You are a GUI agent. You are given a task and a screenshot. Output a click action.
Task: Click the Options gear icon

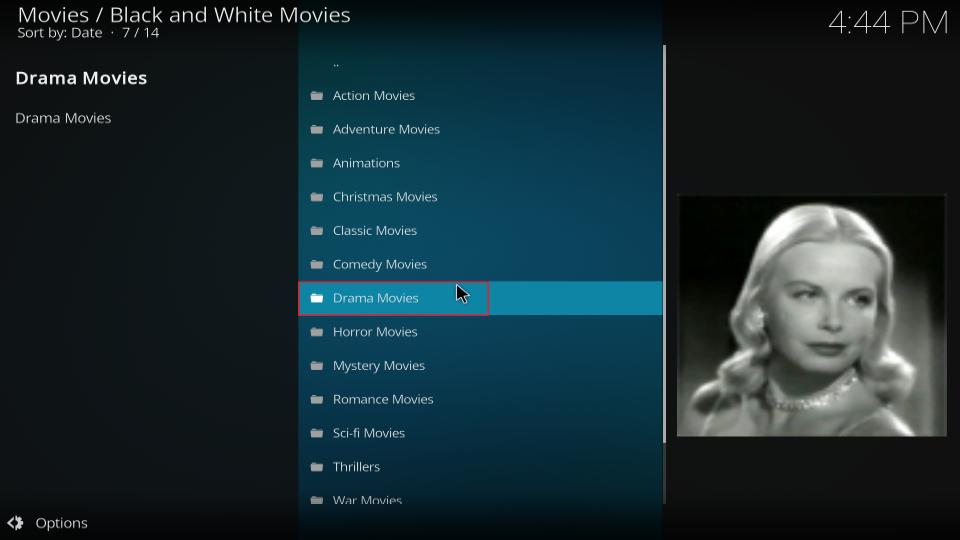coord(15,523)
